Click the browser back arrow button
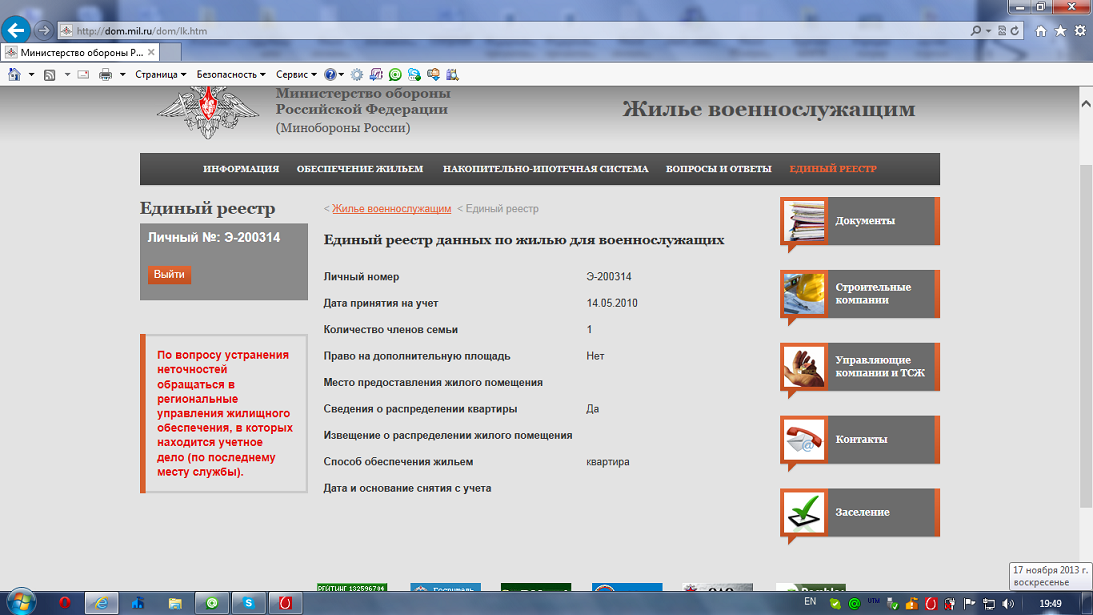Viewport: 1093px width, 615px height. [16, 30]
